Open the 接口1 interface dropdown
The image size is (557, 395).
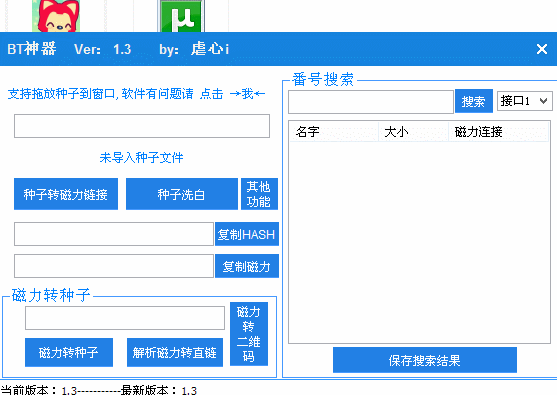[524, 101]
